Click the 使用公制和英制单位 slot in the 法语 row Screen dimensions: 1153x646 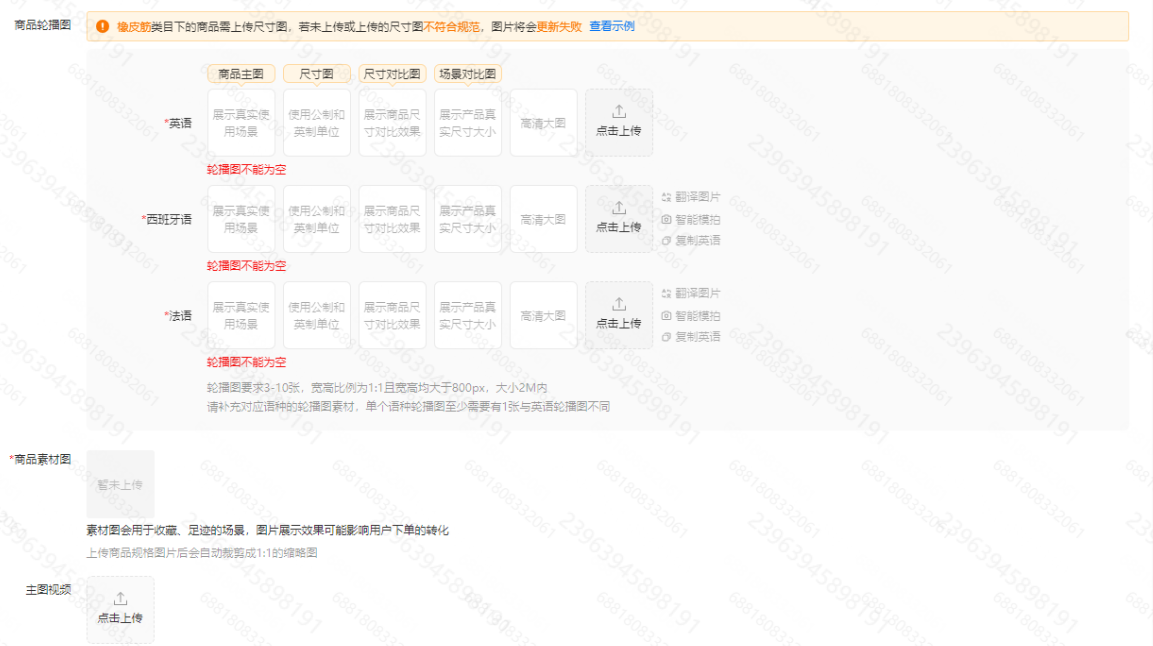pos(317,315)
